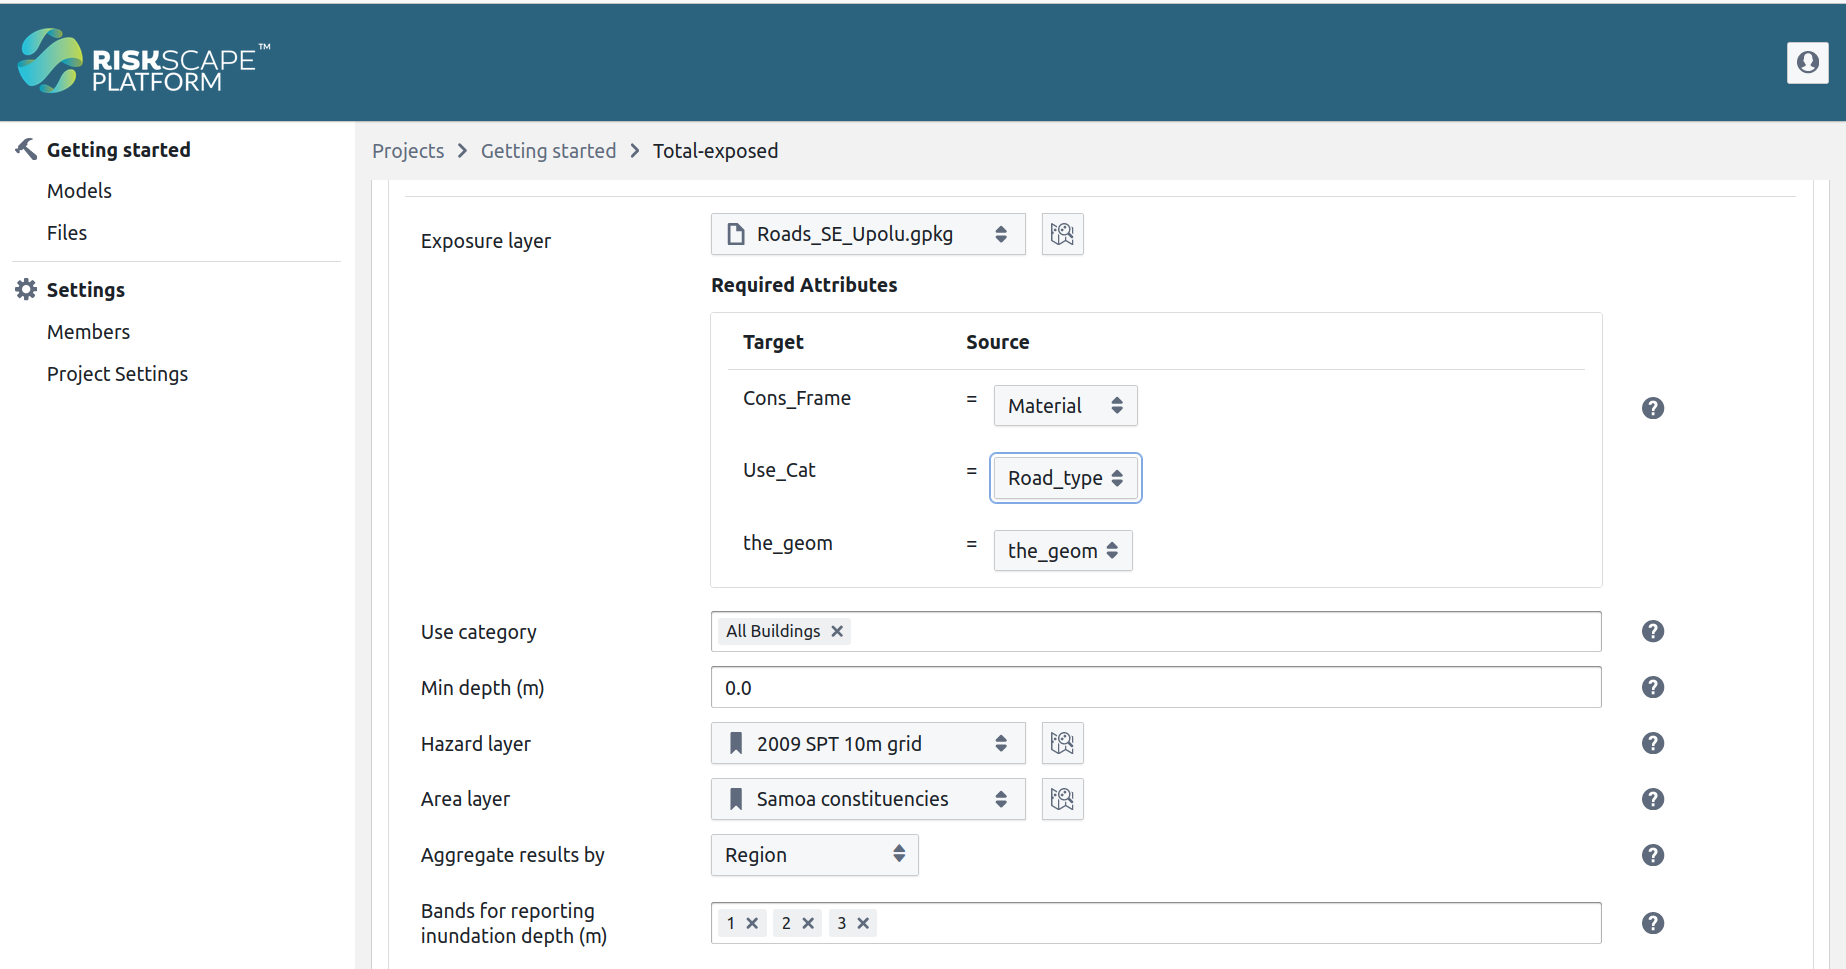The image size is (1846, 969).
Task: Go to Getting started breadcrumb
Action: tap(548, 151)
